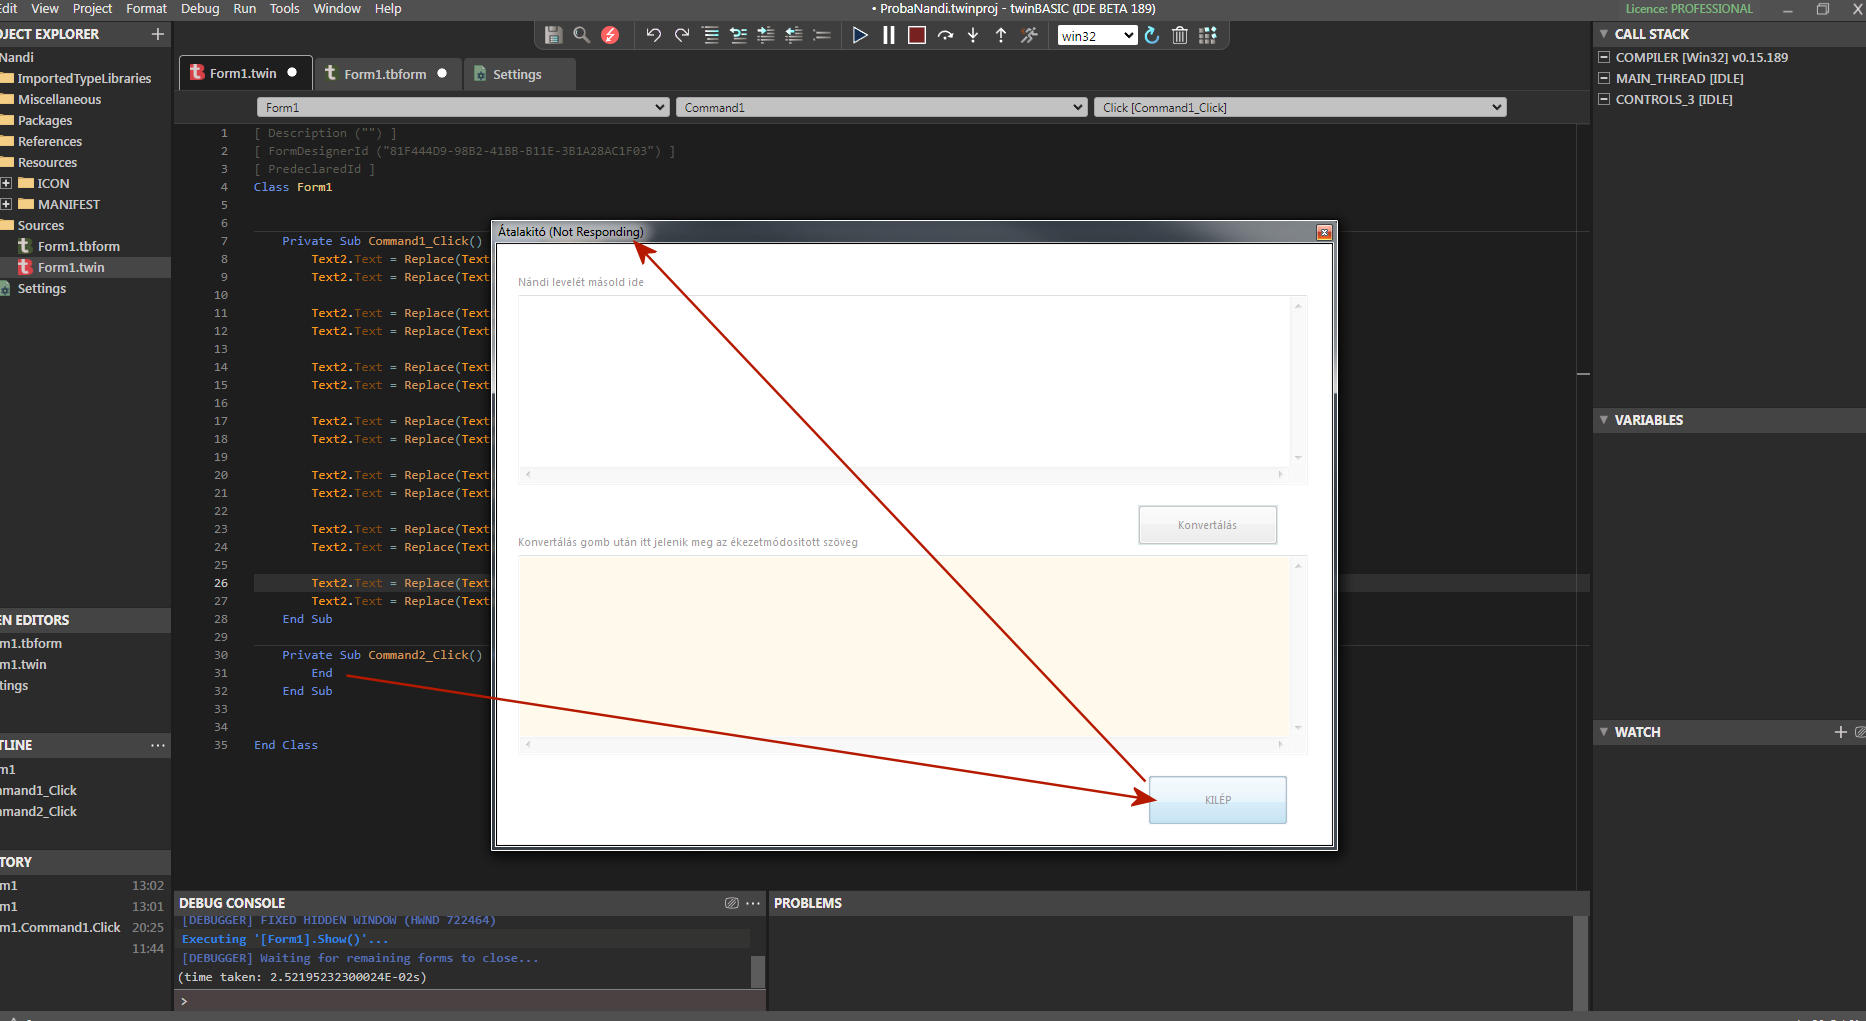Switch to the Settings tab
Image resolution: width=1866 pixels, height=1021 pixels.
517,74
